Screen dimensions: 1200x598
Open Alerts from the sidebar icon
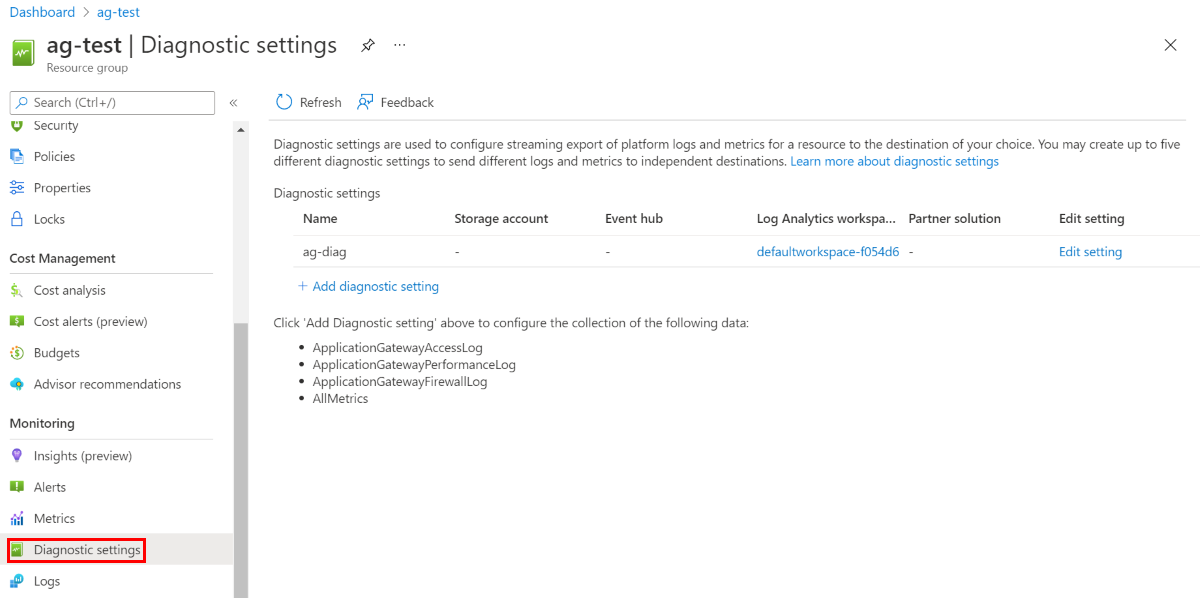[x=19, y=487]
